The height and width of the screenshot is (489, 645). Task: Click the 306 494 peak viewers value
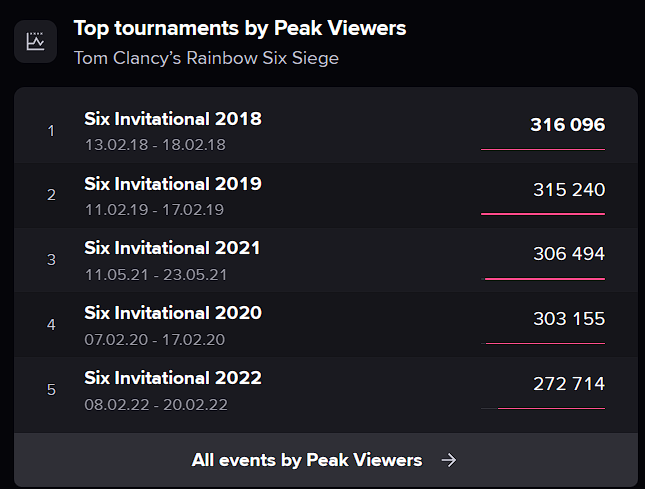(569, 255)
